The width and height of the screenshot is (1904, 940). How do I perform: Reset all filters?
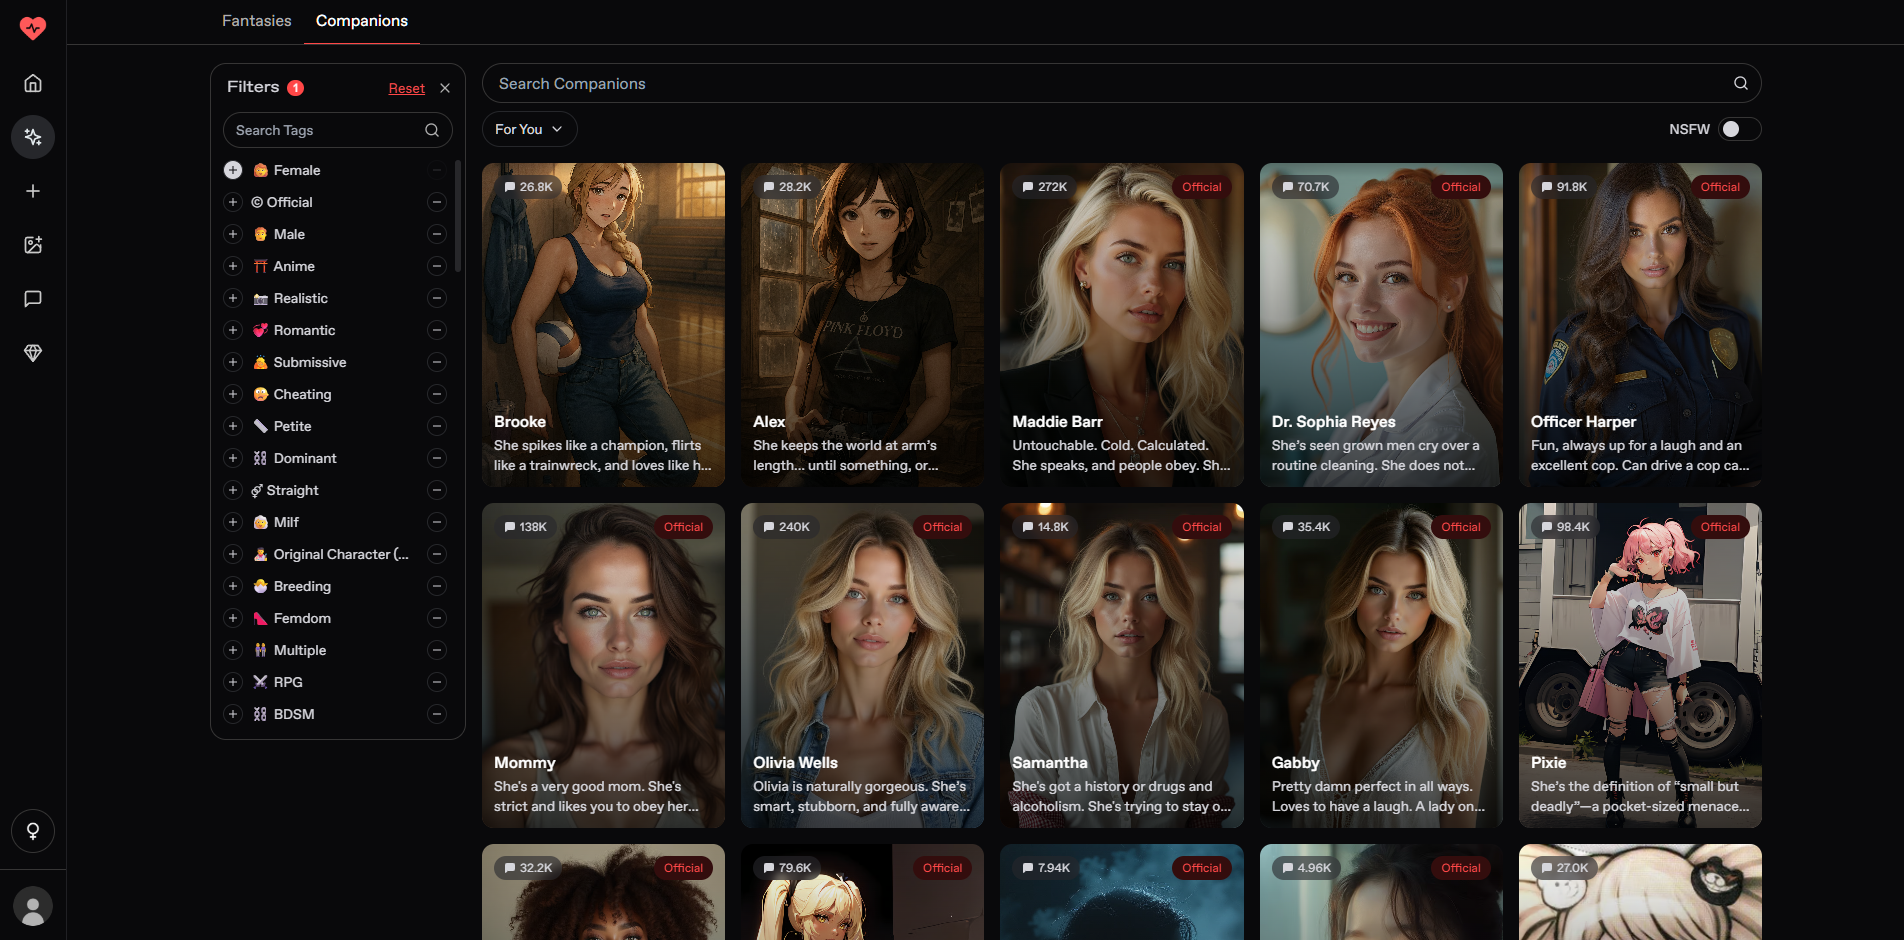(x=407, y=88)
